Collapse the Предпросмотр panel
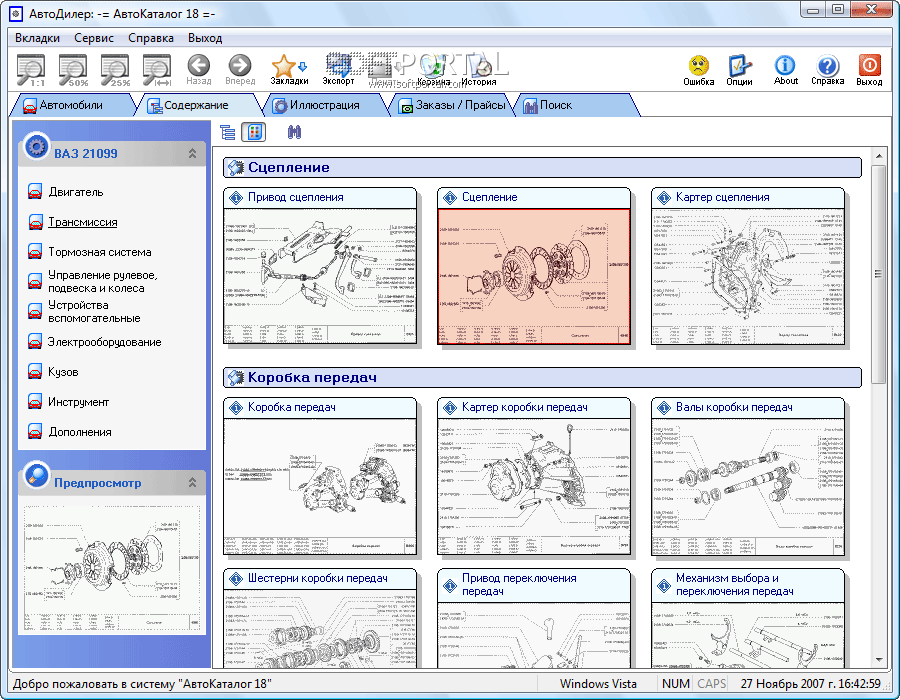Viewport: 900px width, 700px height. tap(192, 483)
